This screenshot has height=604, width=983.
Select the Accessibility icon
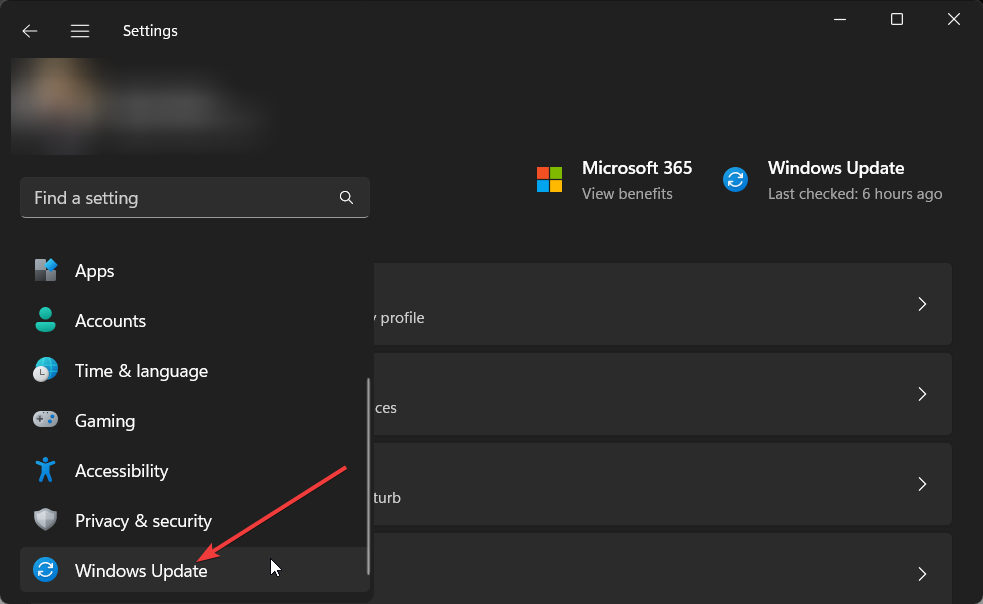point(46,470)
